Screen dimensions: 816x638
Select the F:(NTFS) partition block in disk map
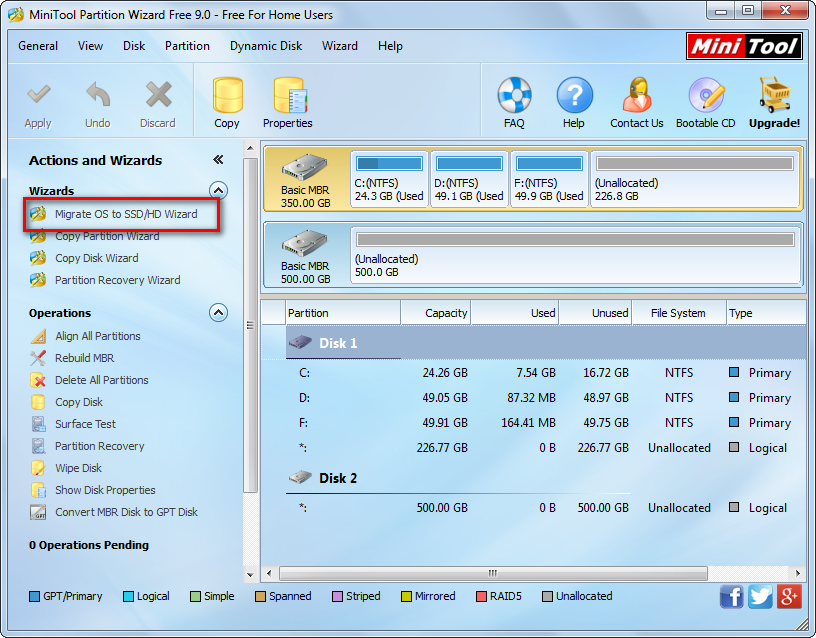tap(549, 179)
